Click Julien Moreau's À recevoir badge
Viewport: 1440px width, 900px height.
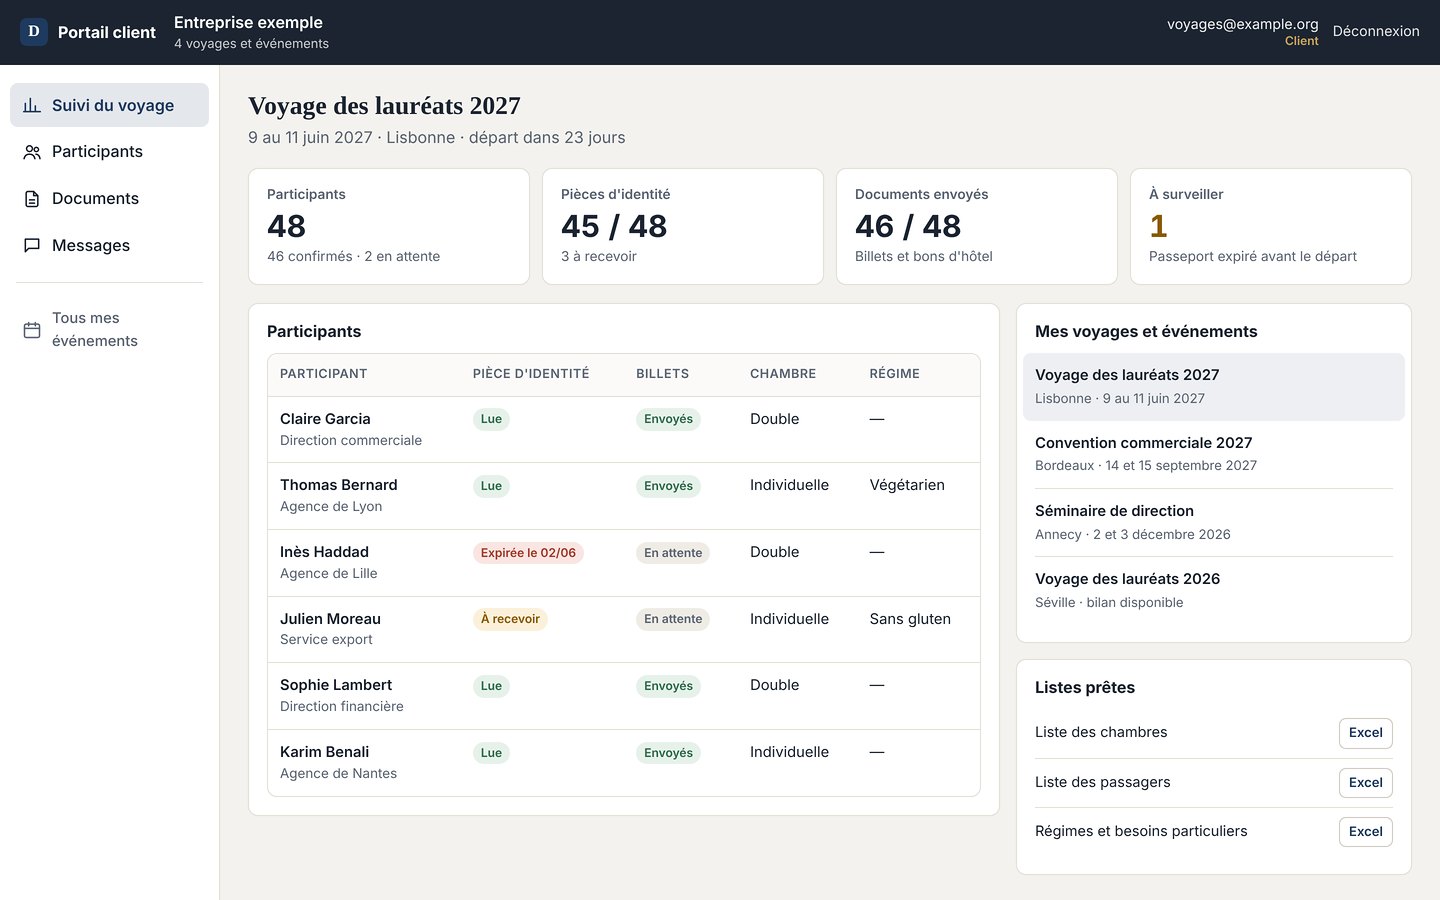point(510,619)
